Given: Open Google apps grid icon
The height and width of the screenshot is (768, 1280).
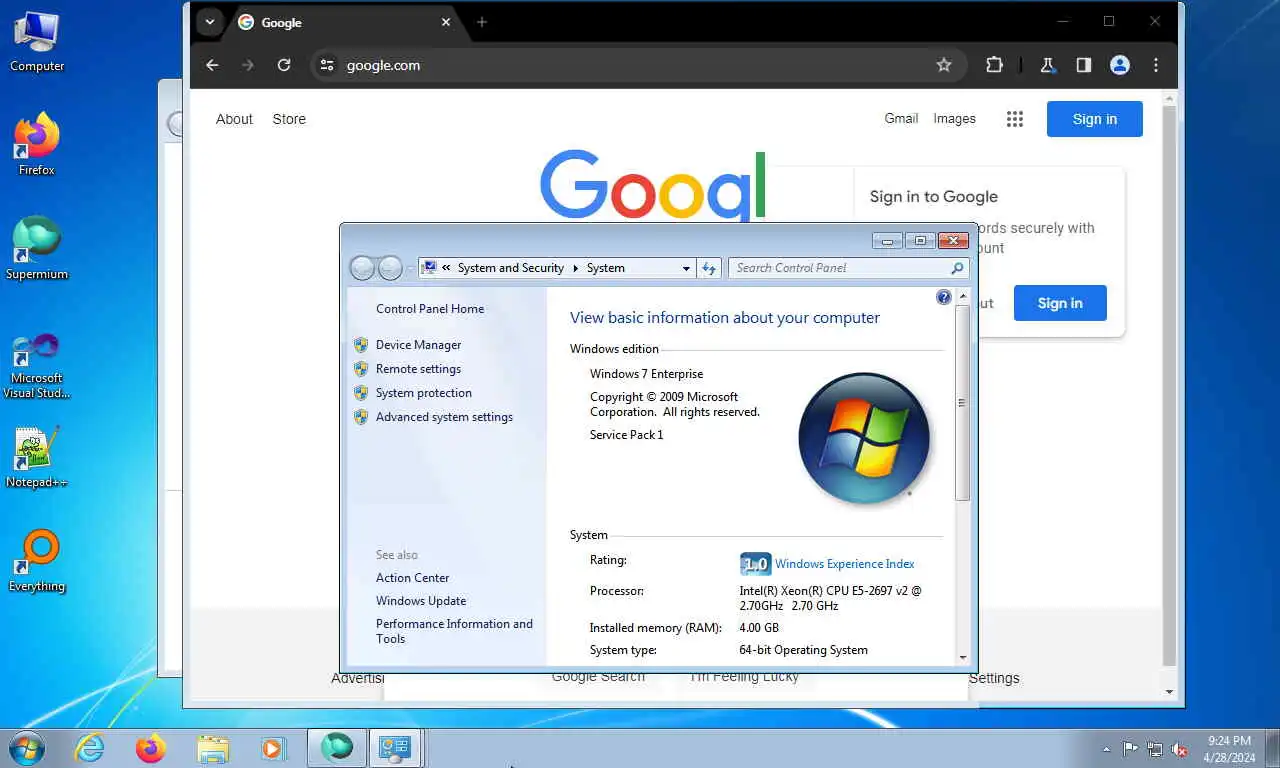Looking at the screenshot, I should 1015,119.
